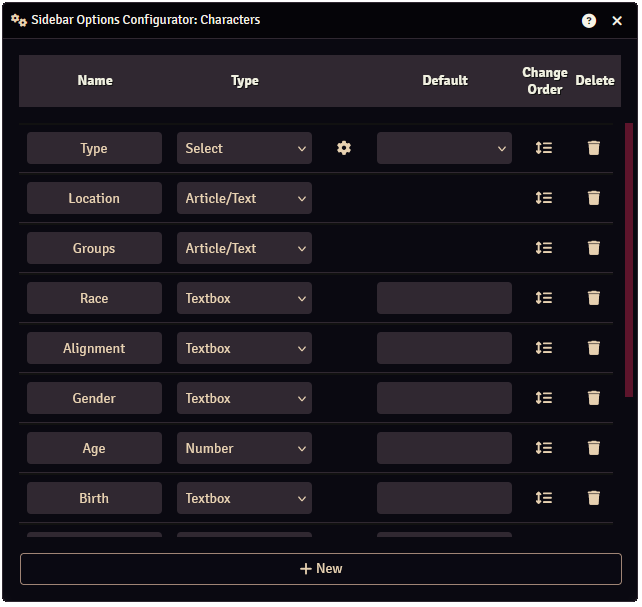
Task: Edit the Type name field
Action: 94,148
